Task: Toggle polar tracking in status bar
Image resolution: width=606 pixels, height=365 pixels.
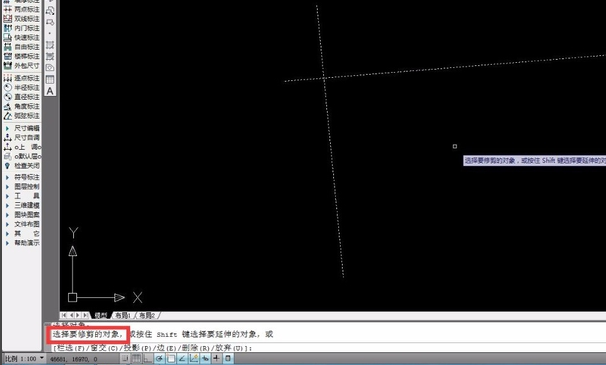Action: tap(159, 358)
